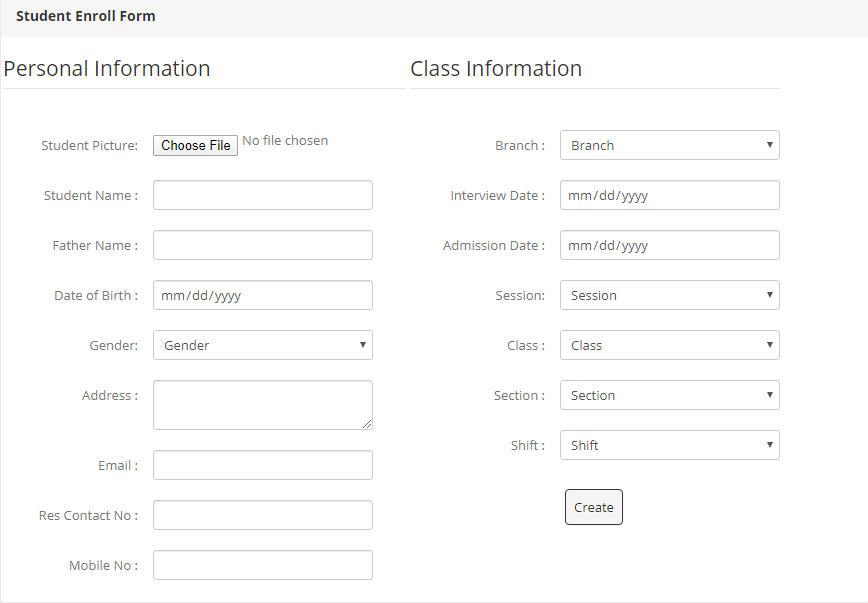The width and height of the screenshot is (868, 603).
Task: Click the Interview Date field
Action: 669,195
